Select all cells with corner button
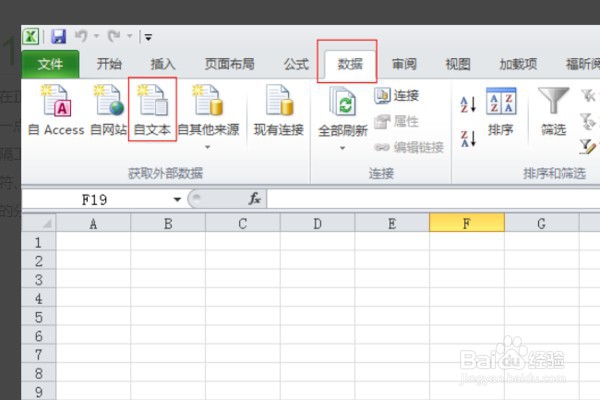Screen dimensions: 600x400 coord(39,223)
